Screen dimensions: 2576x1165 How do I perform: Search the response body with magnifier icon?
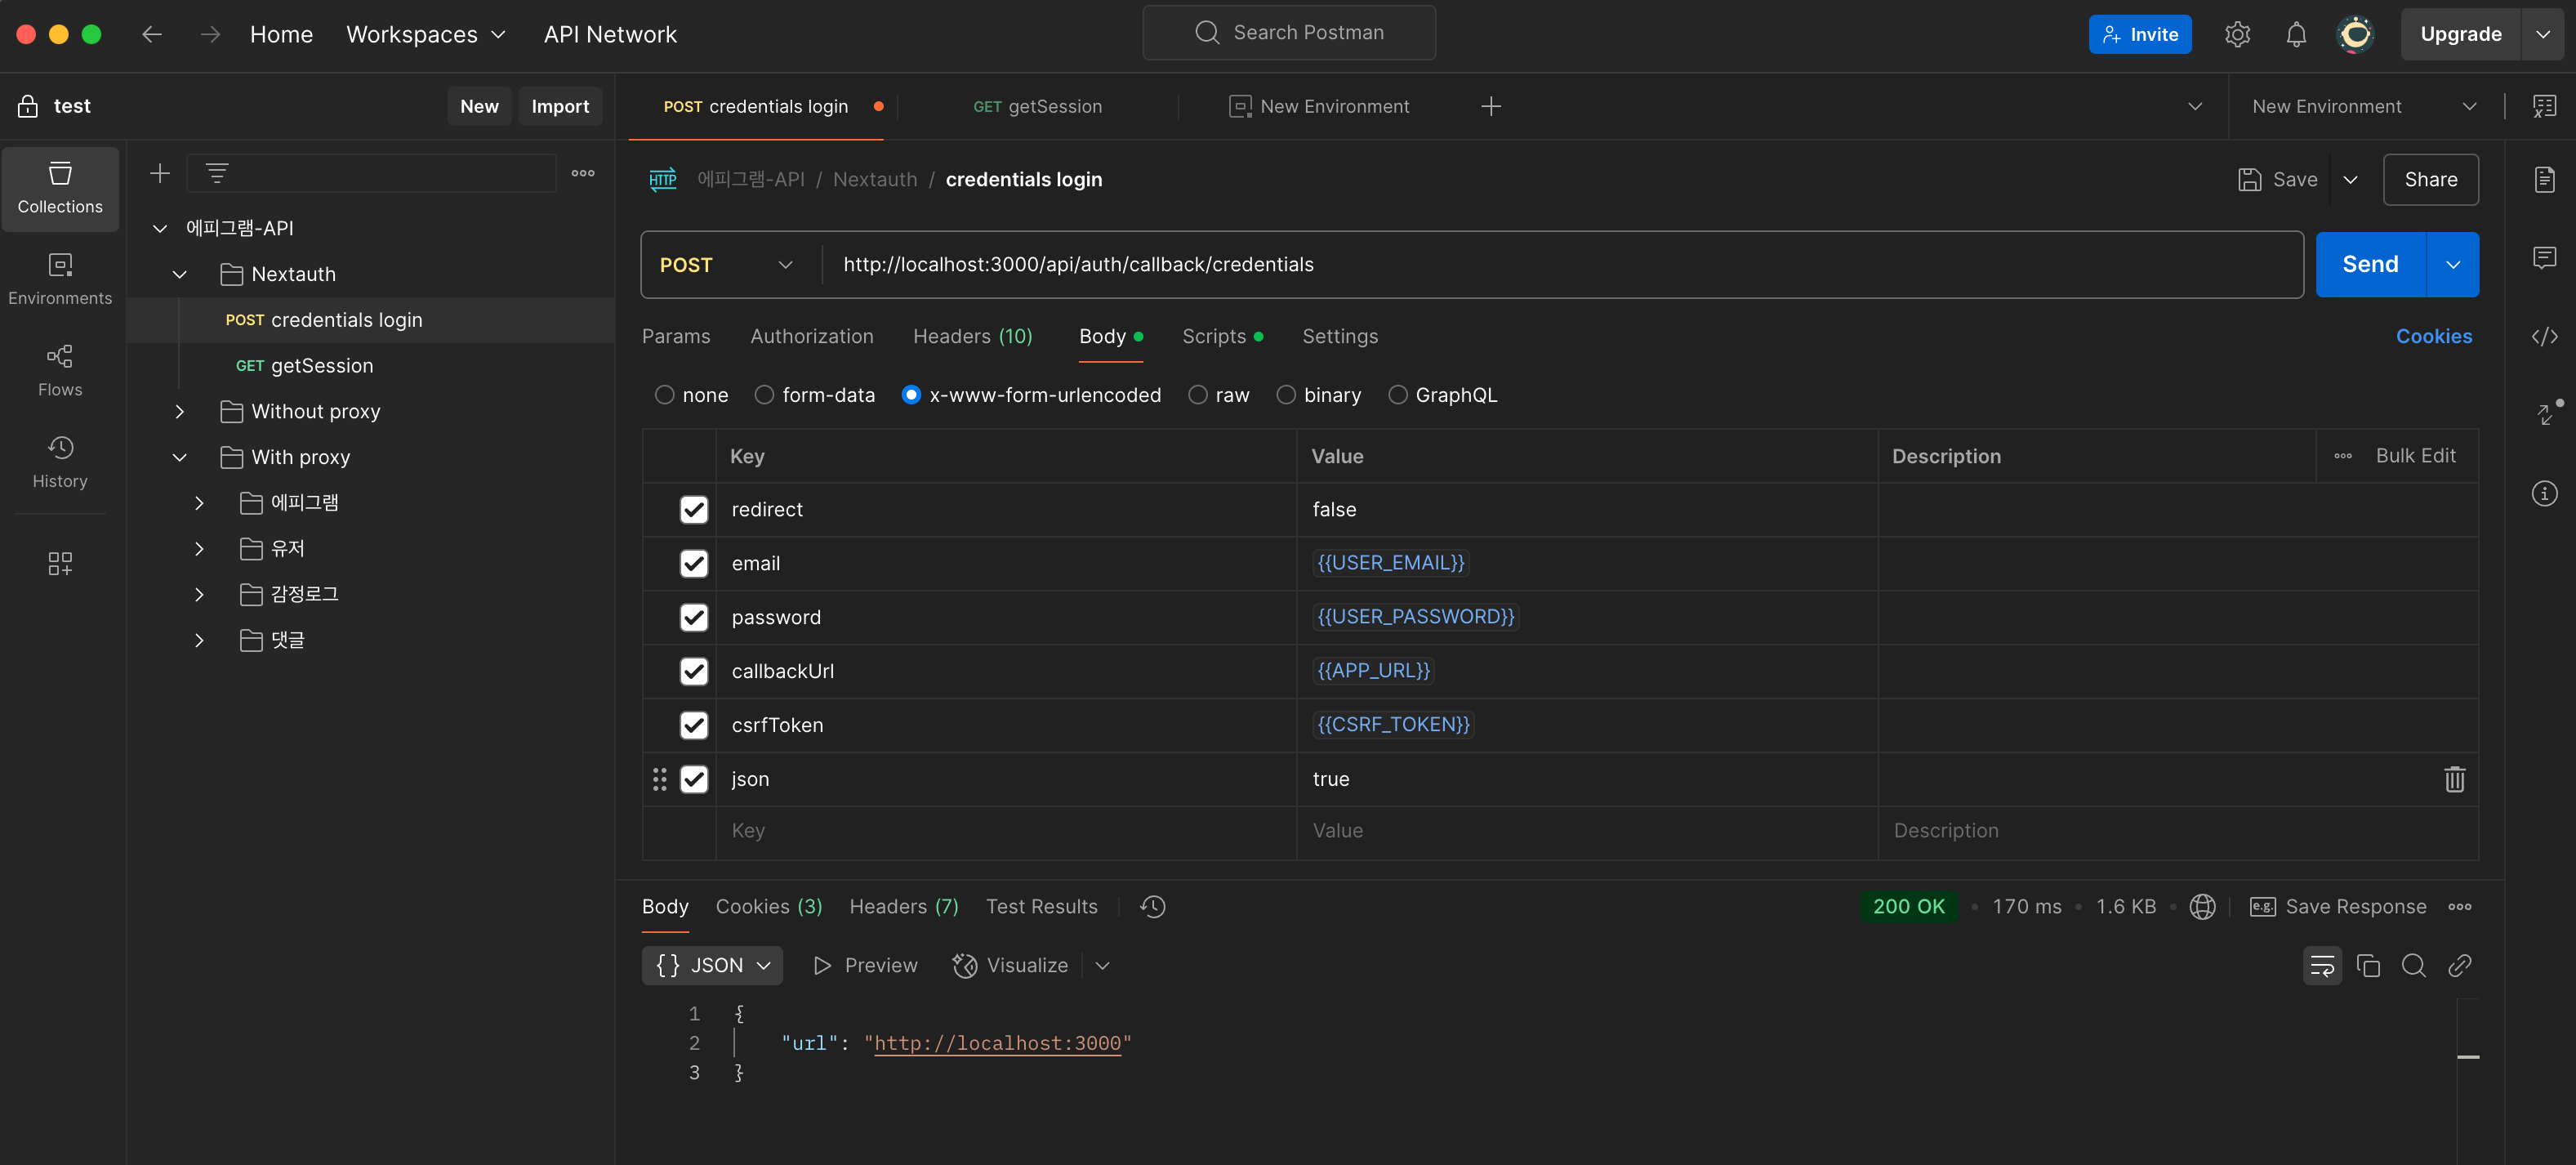click(x=2413, y=965)
